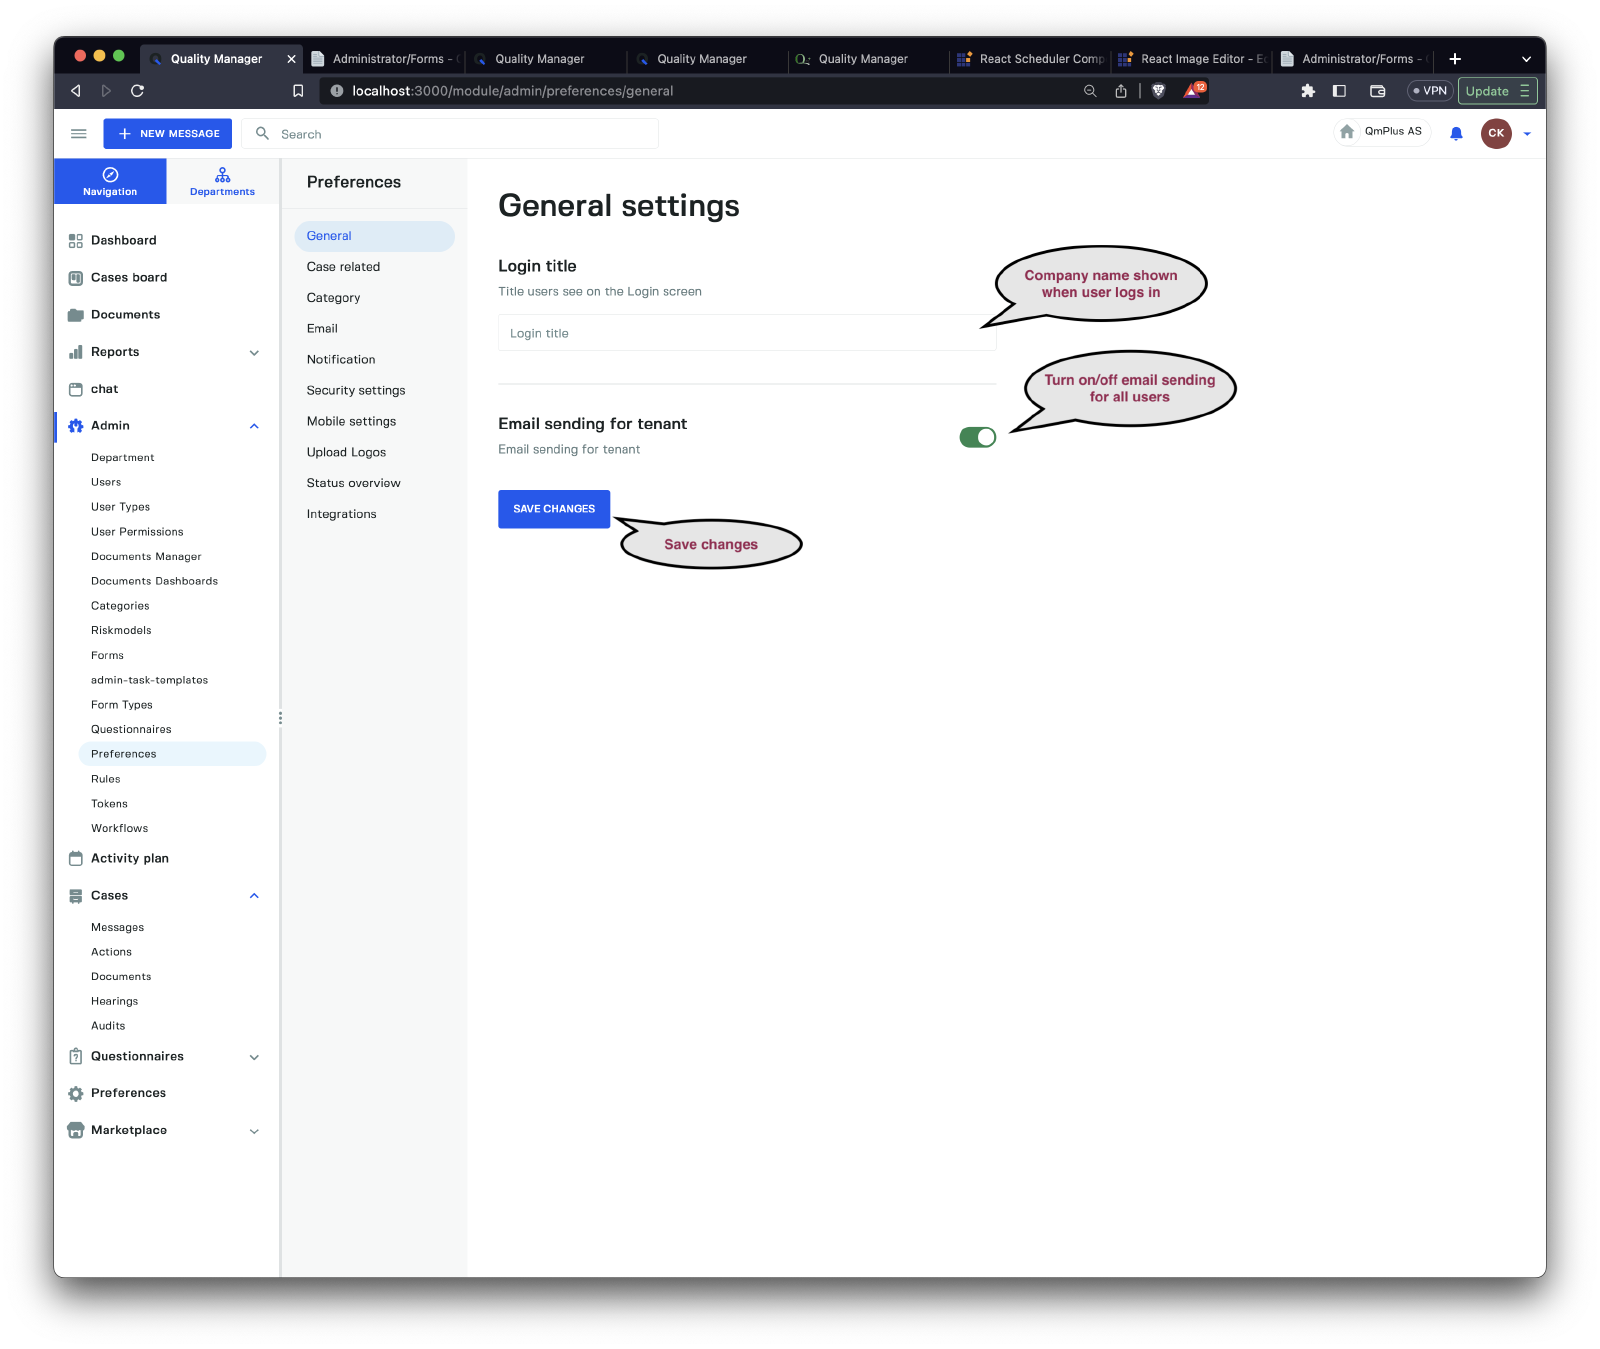The width and height of the screenshot is (1600, 1349).
Task: Click the CK user avatar
Action: tap(1495, 133)
